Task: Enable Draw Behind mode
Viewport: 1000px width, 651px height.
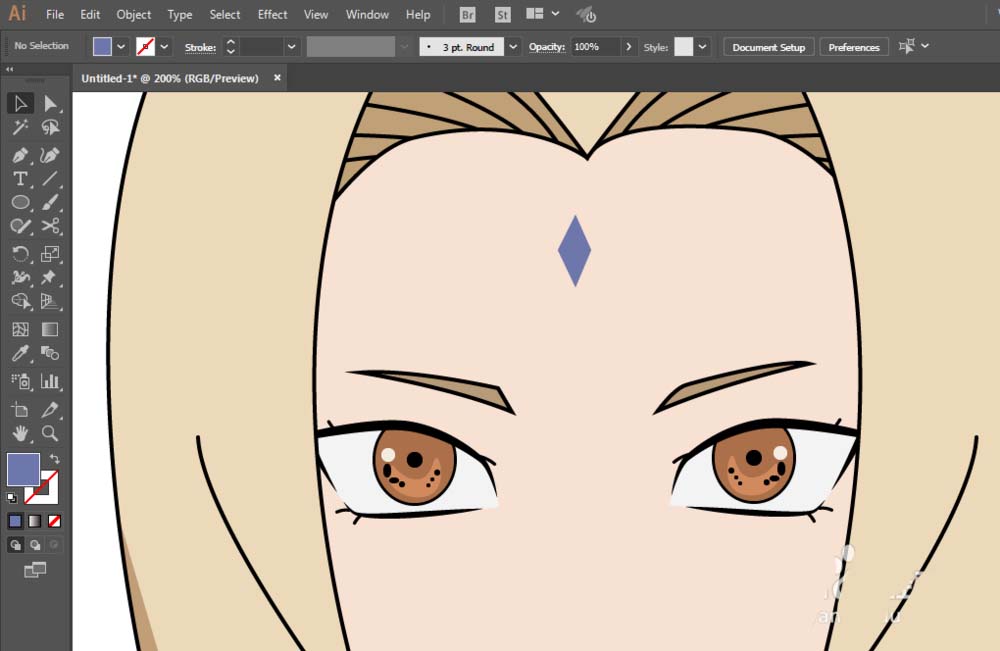Action: pos(35,545)
